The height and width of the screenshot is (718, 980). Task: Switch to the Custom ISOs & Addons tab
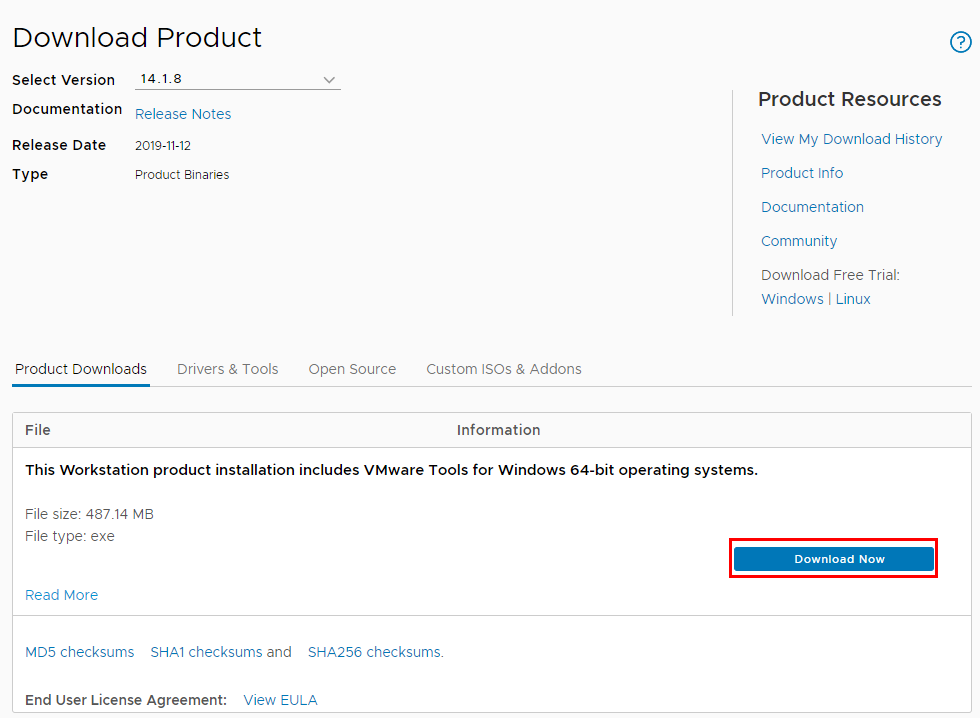pyautogui.click(x=504, y=369)
